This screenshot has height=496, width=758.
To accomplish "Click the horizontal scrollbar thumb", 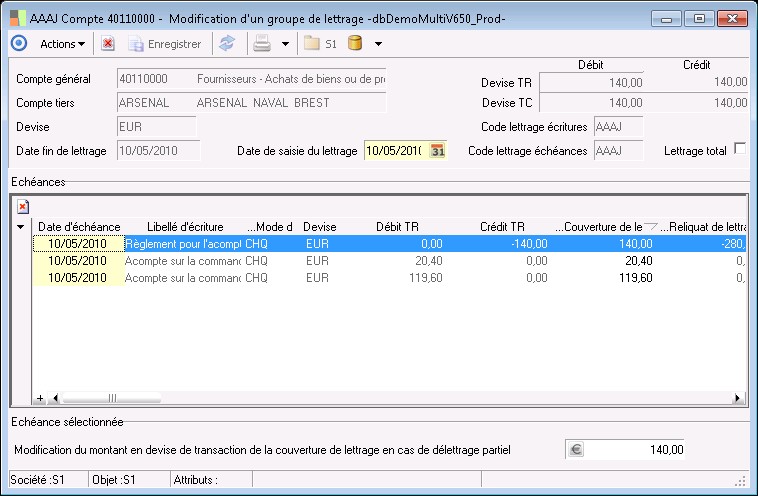I will pos(112,398).
